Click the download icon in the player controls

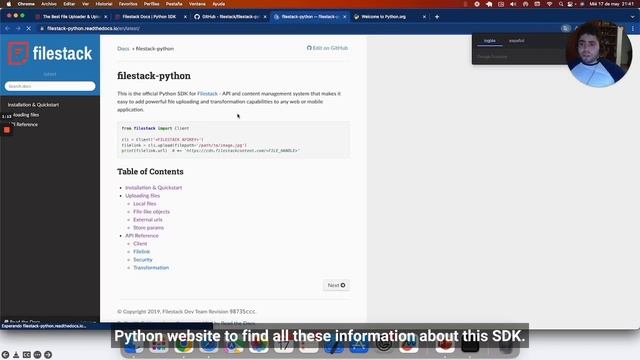pos(16,355)
